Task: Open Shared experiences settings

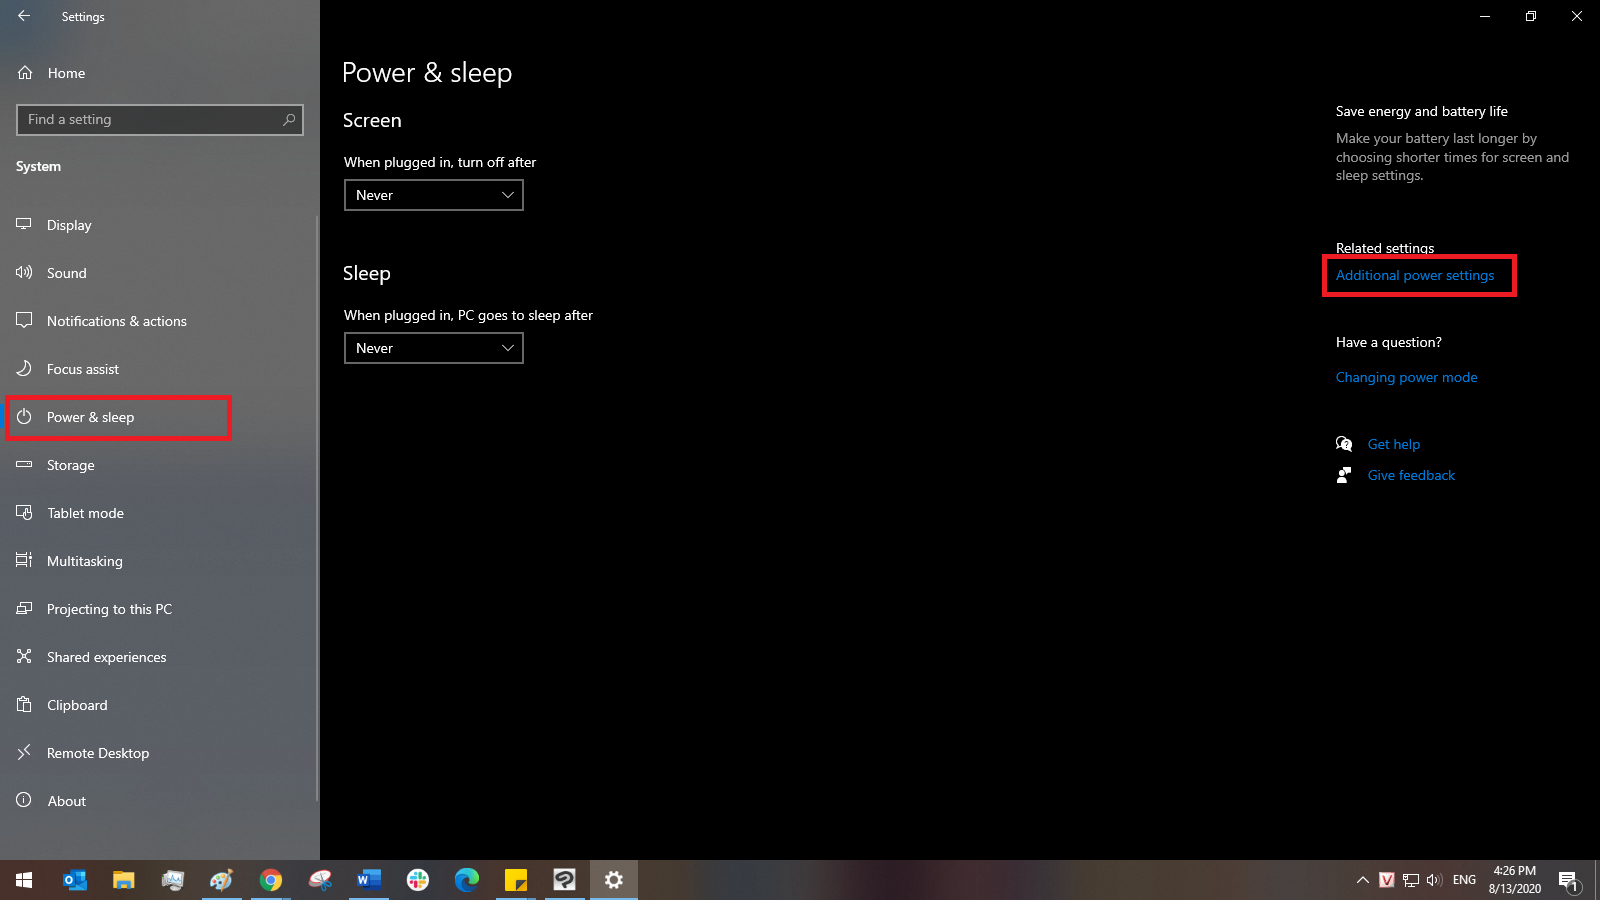Action: point(160,657)
